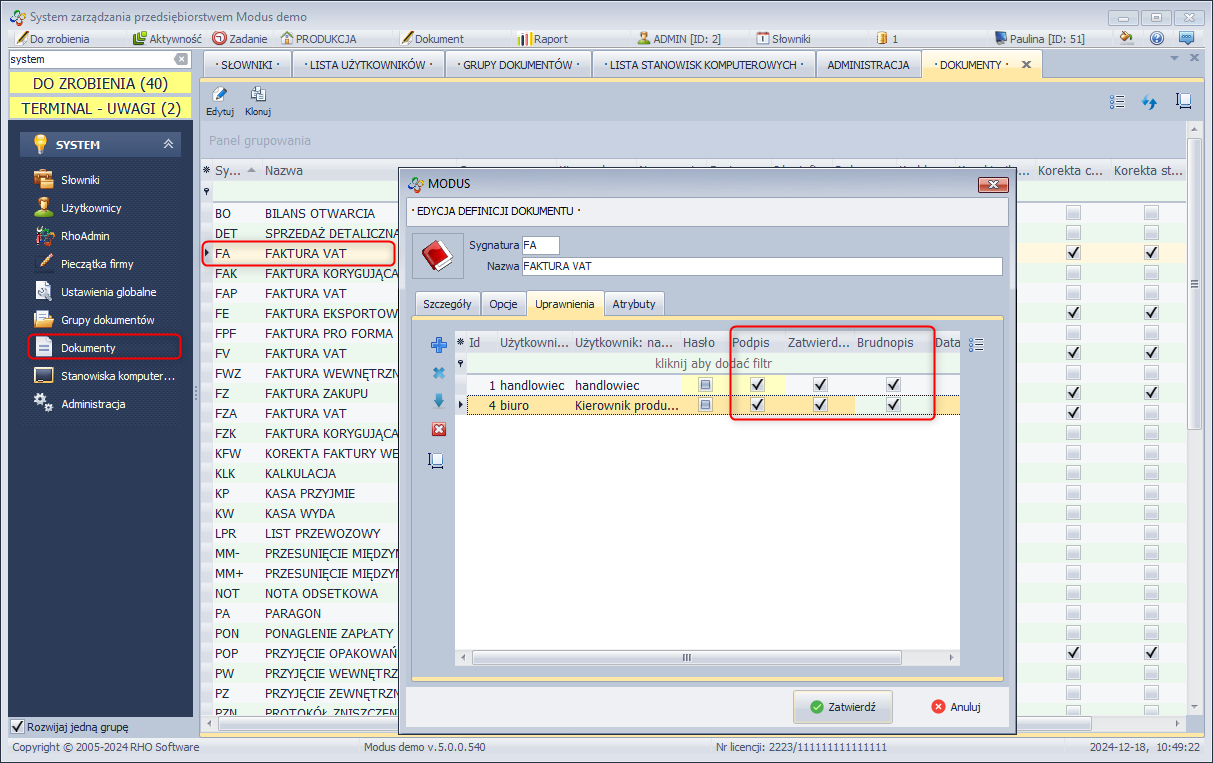This screenshot has height=763, width=1213.
Task: Click the Klonuj clone icon
Action: point(258,95)
